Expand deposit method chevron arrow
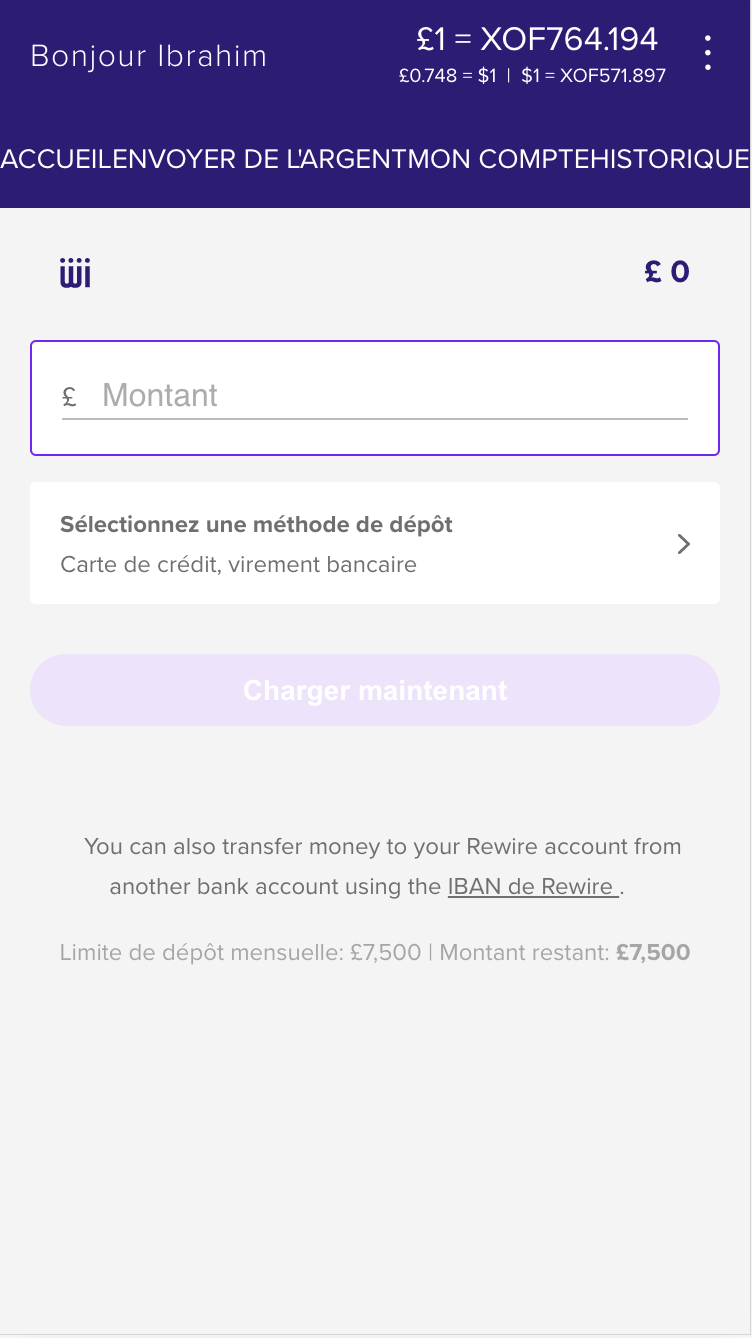This screenshot has height=1338, width=752. coord(684,544)
